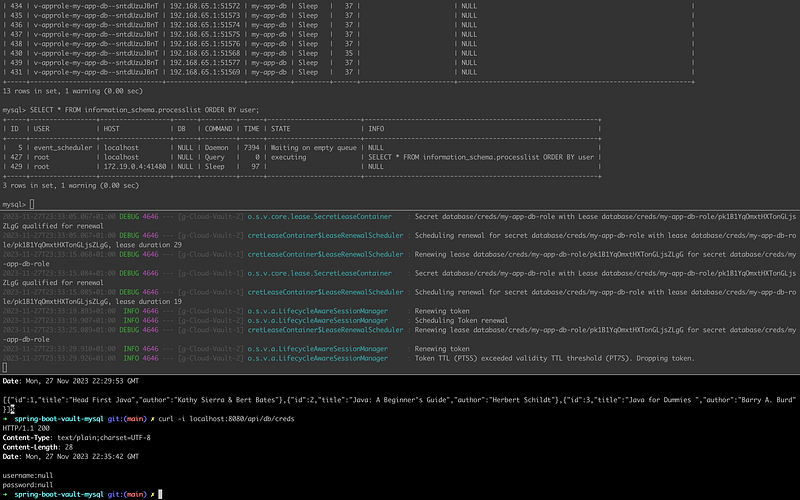This screenshot has height=500, width=800.
Task: Click the 'HTTP/1.1 200' status line
Action: coord(26,428)
